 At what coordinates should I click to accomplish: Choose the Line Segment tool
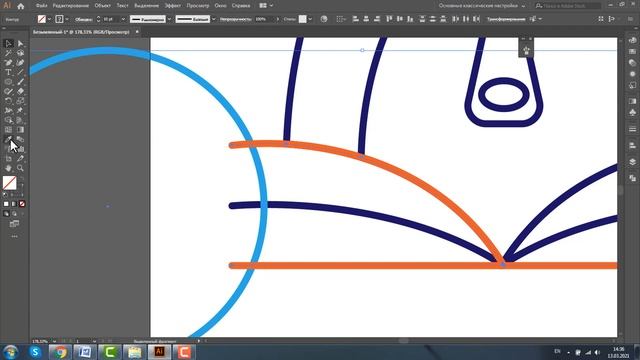pos(20,72)
